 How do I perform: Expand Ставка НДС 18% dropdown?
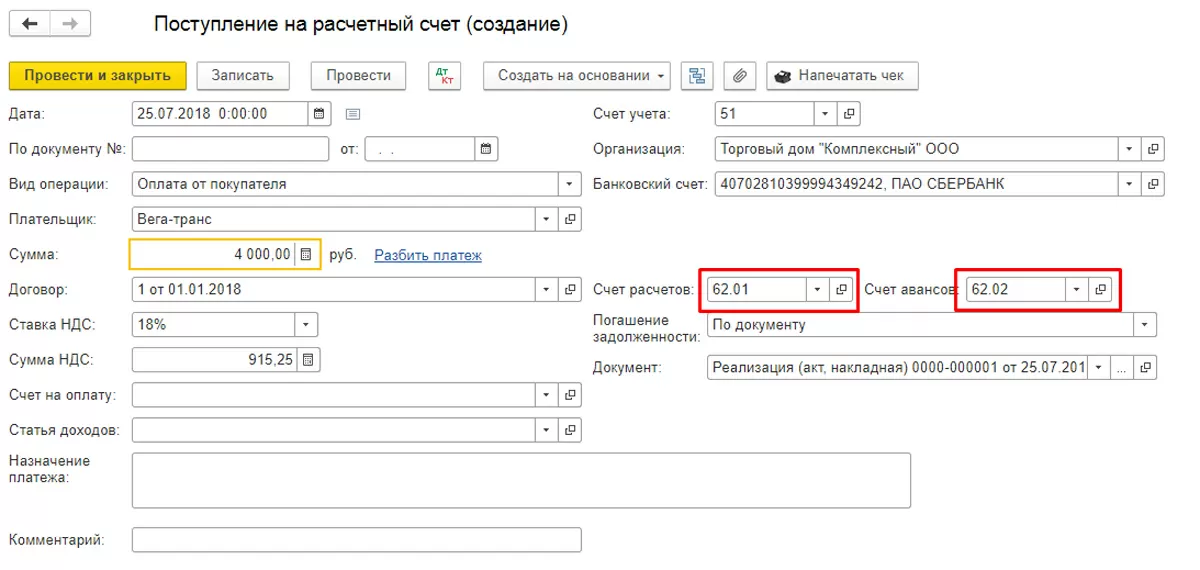(306, 325)
